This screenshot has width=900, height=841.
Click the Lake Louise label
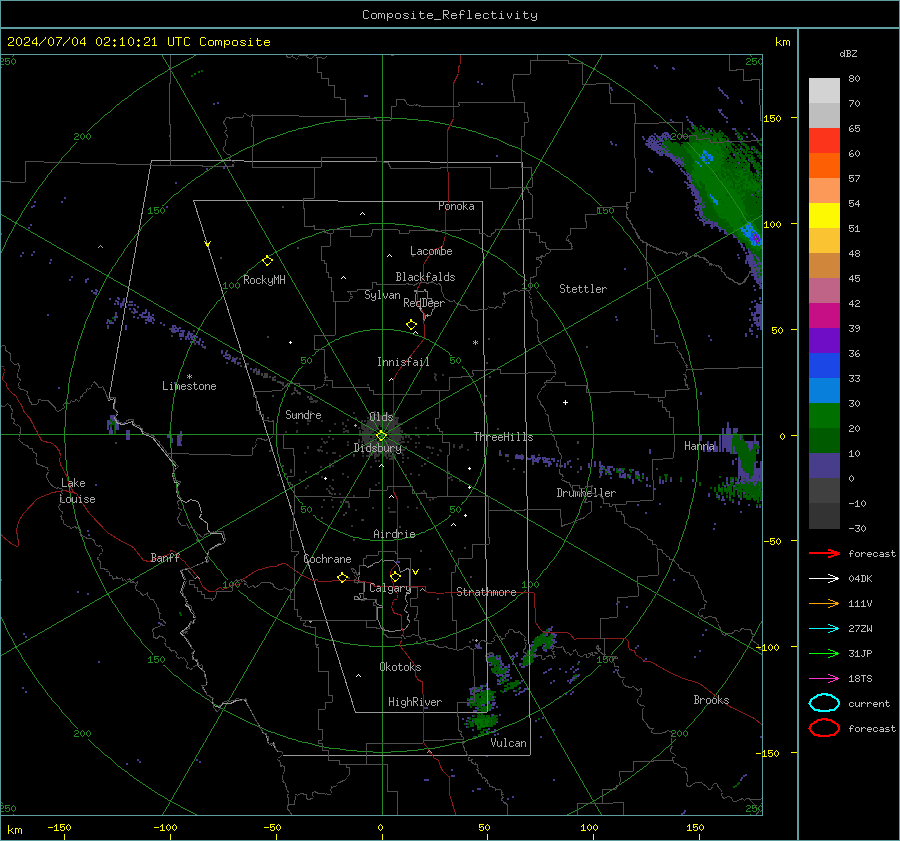[77, 491]
